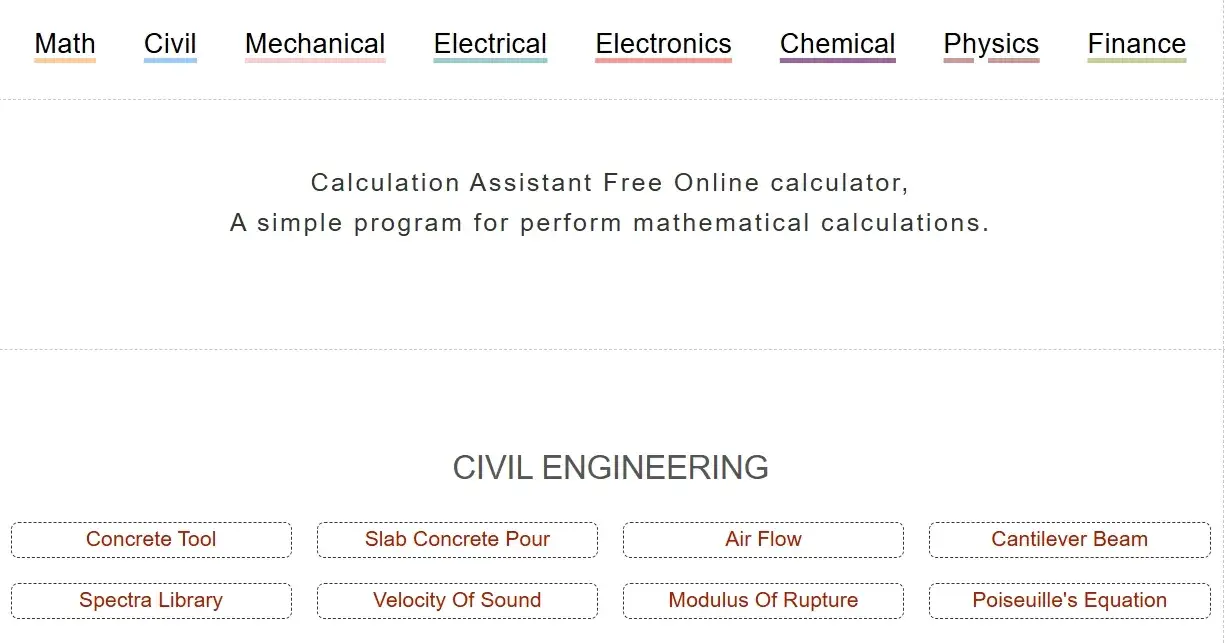1225x643 pixels.
Task: Open the Finance calculators section
Action: (x=1137, y=44)
